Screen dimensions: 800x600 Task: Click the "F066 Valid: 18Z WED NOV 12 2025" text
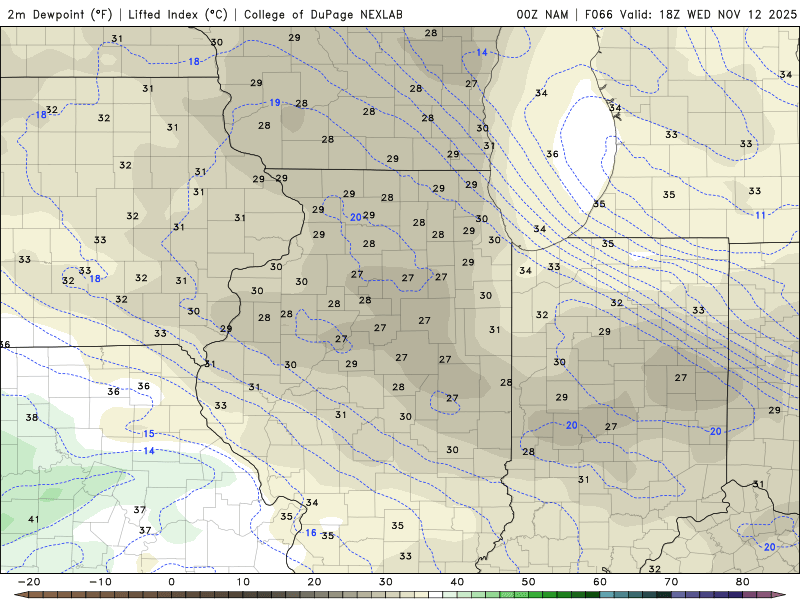[691, 14]
